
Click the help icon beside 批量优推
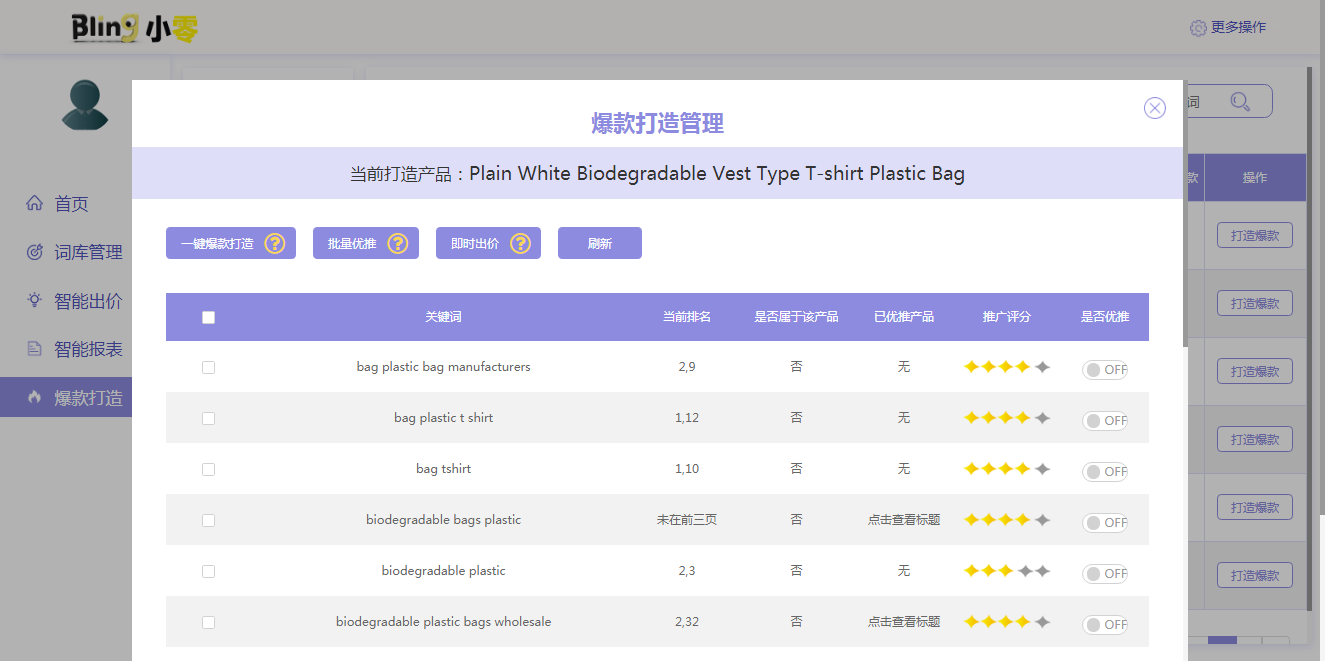398,243
